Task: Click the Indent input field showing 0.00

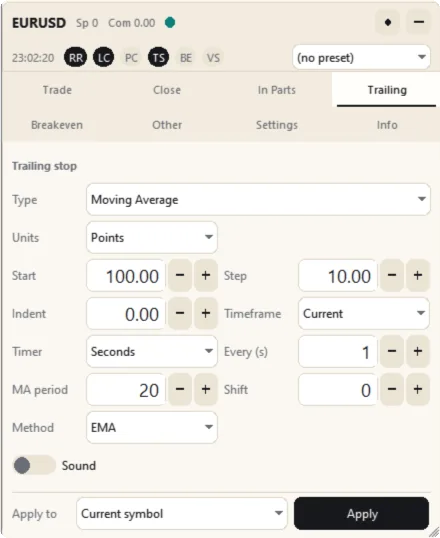Action: (x=126, y=314)
